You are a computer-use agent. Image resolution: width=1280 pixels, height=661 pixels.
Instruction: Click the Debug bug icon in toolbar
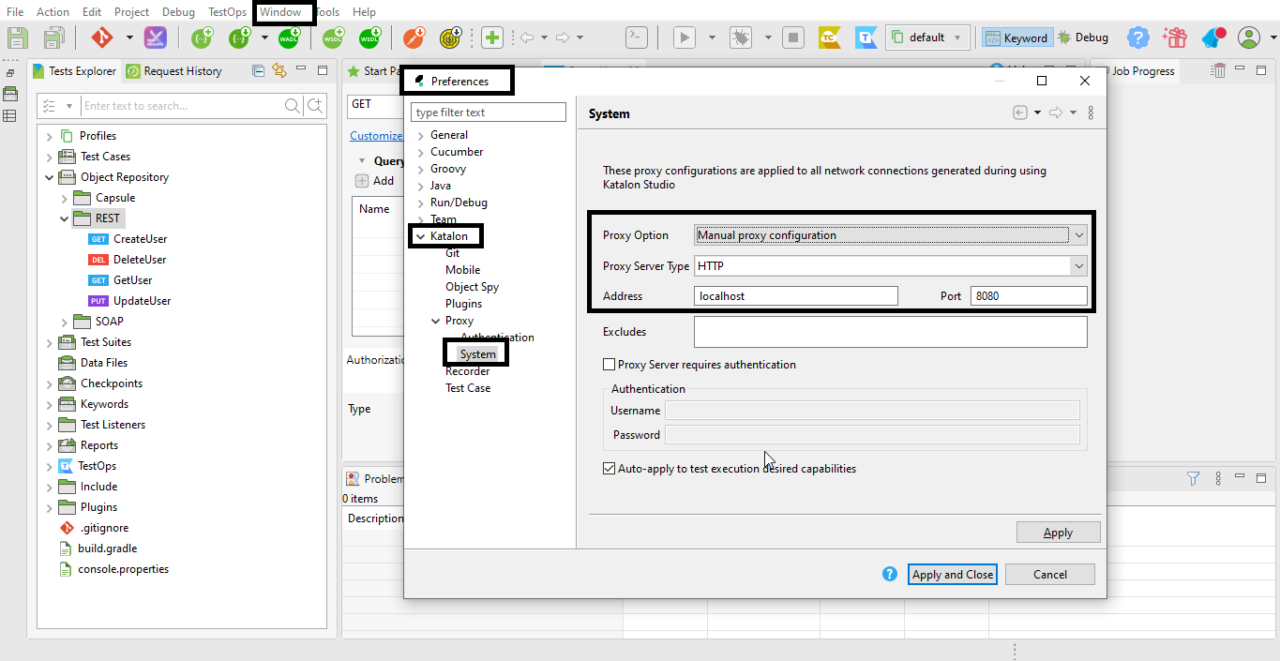[740, 38]
